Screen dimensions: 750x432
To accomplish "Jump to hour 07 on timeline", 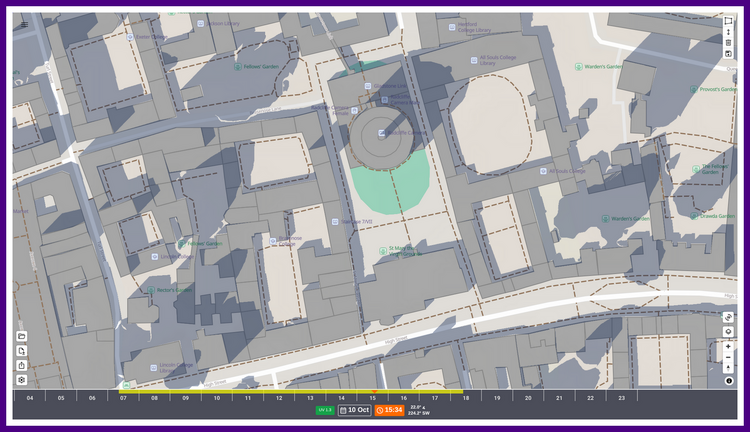I will (x=123, y=398).
